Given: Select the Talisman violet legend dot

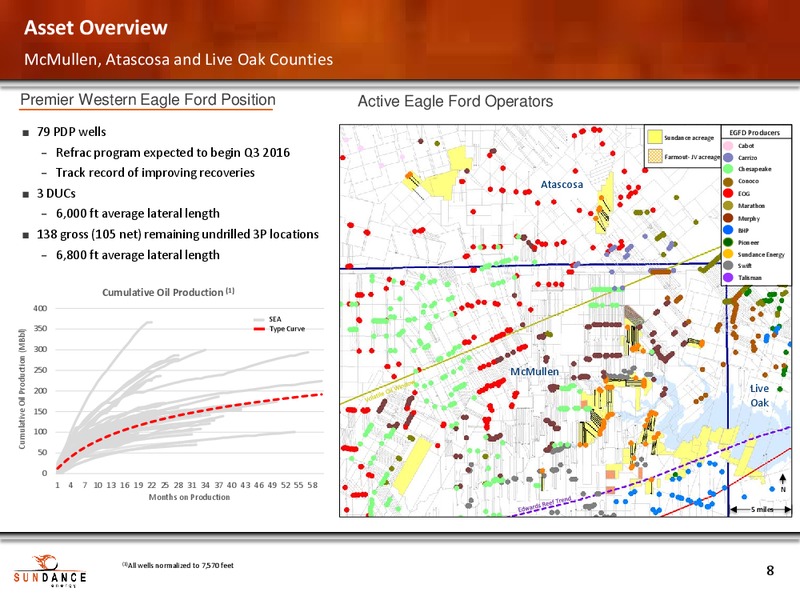Looking at the screenshot, I should (x=728, y=278).
